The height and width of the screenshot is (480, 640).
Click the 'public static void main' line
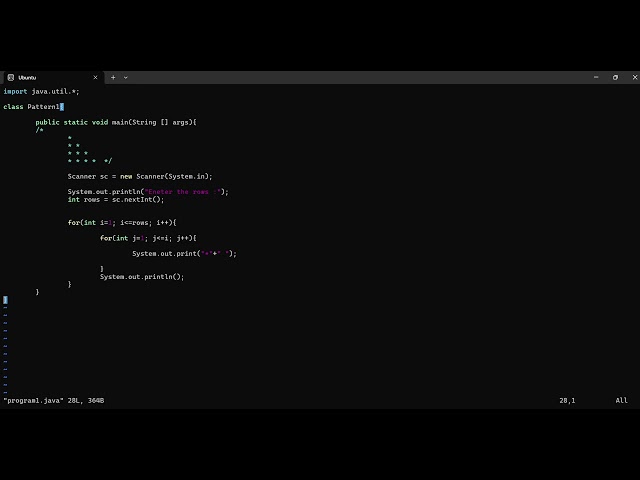pos(116,122)
